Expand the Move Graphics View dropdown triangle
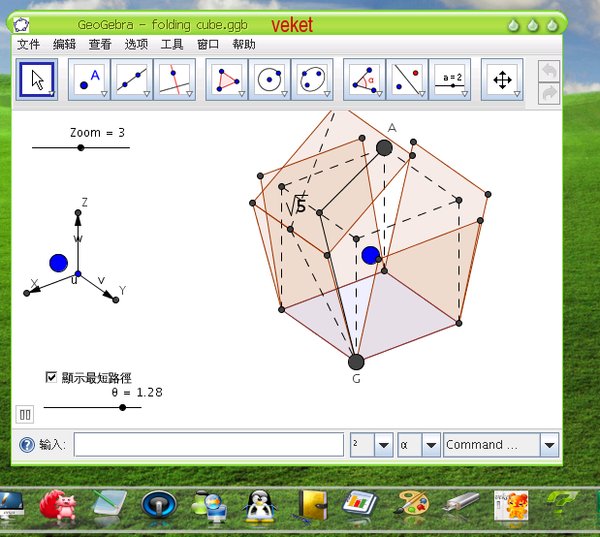The height and width of the screenshot is (537, 600). coord(517,94)
